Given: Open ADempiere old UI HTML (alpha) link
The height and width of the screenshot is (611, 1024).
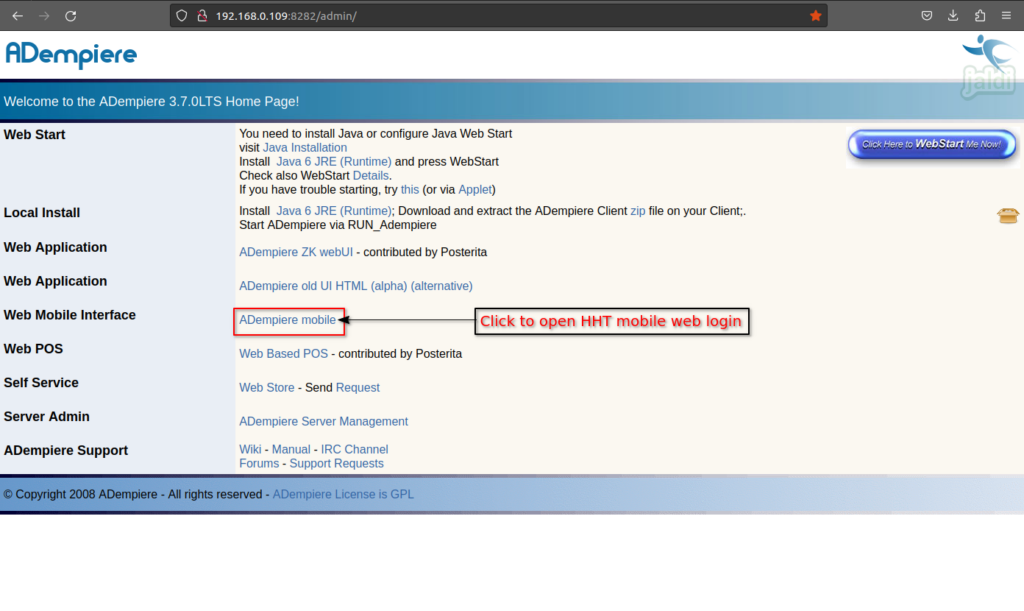Looking at the screenshot, I should pyautogui.click(x=356, y=286).
